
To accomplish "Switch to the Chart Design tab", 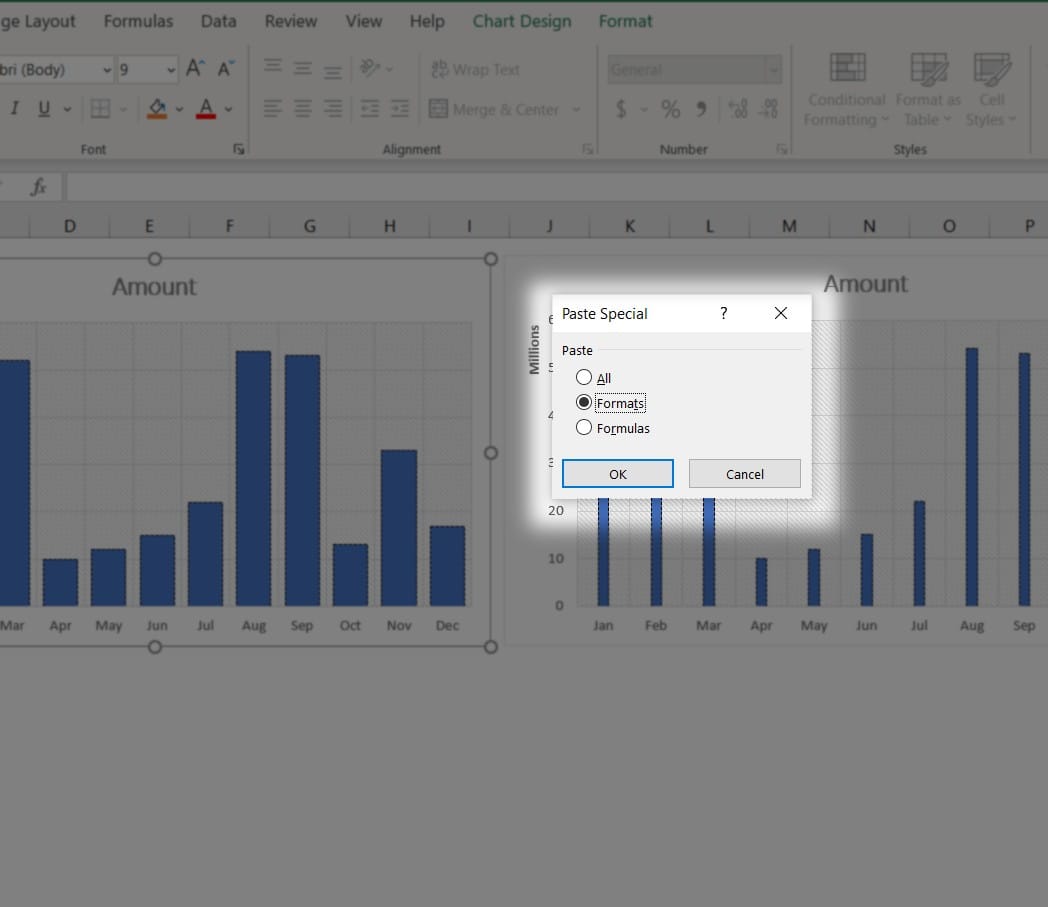I will pos(522,21).
